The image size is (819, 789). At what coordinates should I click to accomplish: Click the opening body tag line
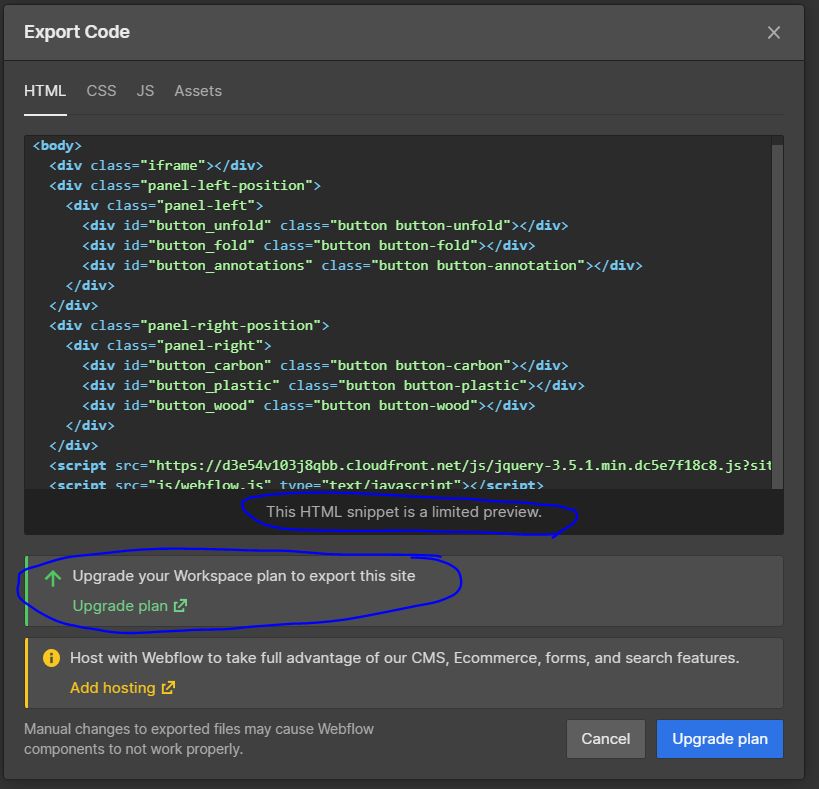tap(57, 146)
